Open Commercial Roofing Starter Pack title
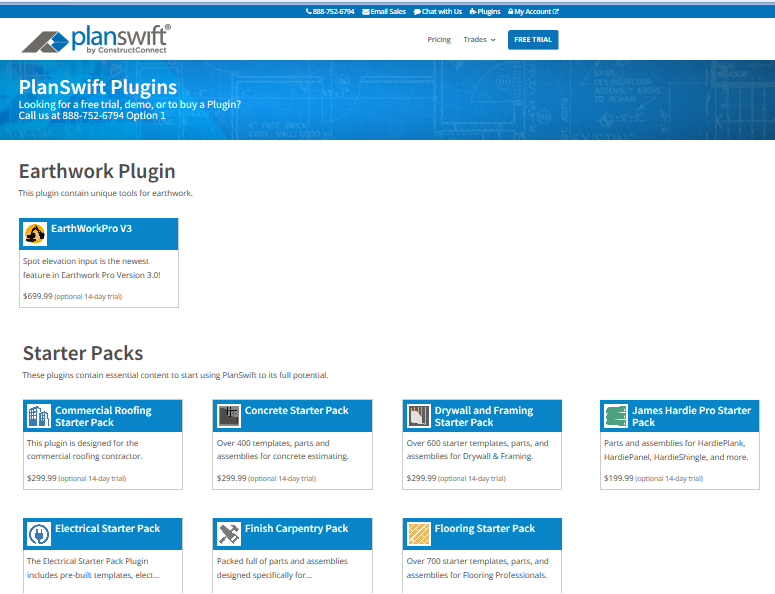This screenshot has height=594, width=775. (x=103, y=416)
